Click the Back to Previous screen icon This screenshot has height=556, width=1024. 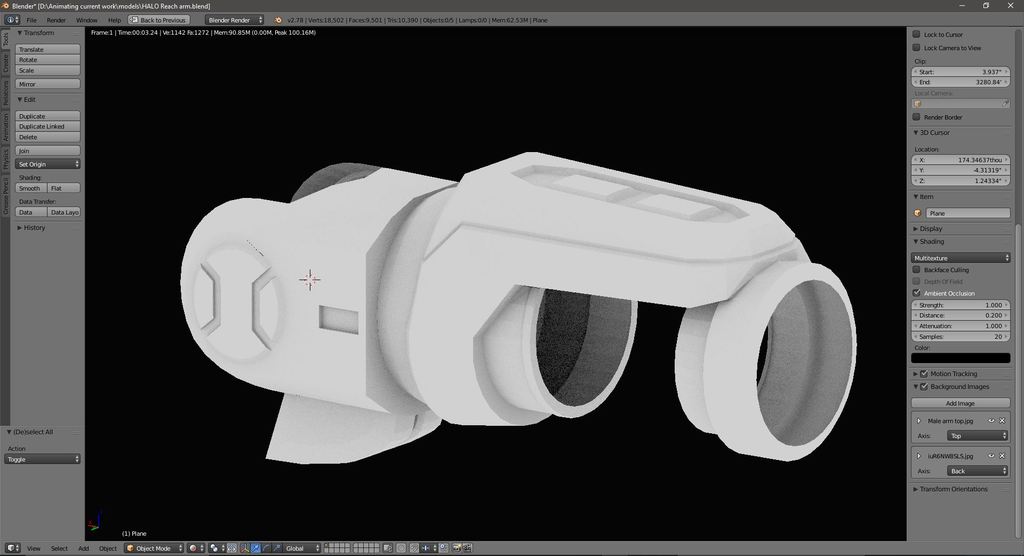point(134,20)
